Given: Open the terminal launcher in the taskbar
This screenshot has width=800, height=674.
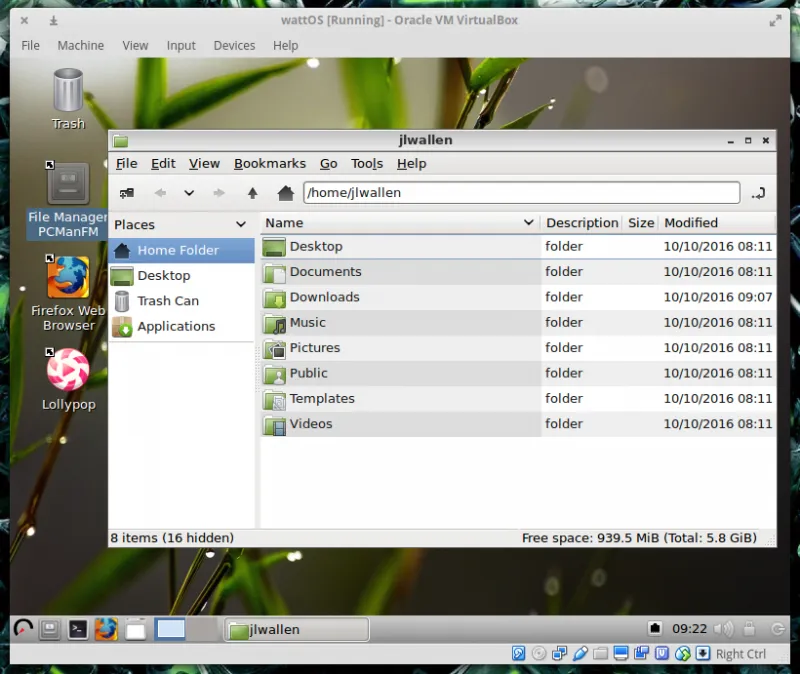Looking at the screenshot, I should (77, 629).
